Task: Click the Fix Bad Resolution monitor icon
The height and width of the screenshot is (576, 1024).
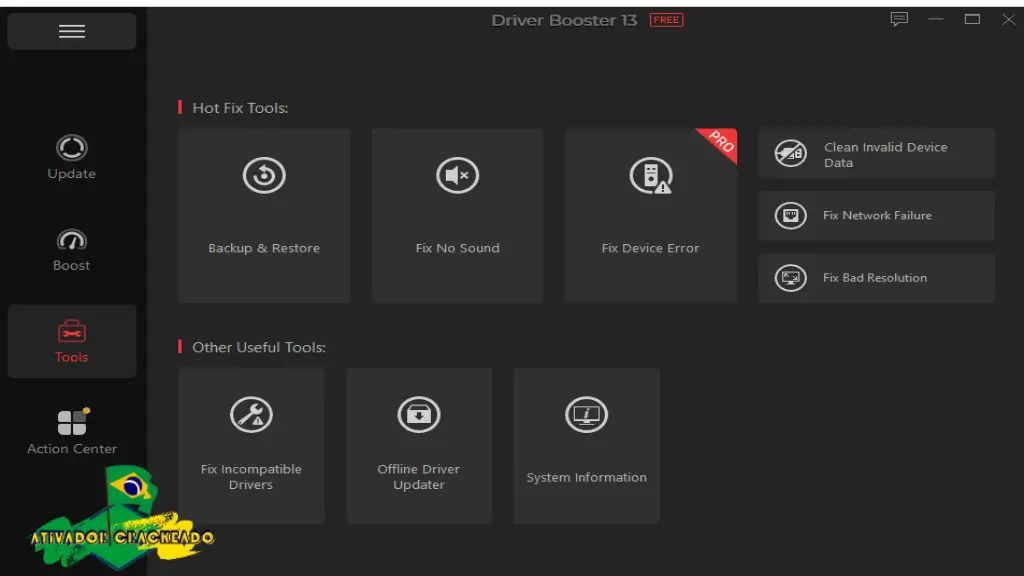Action: pyautogui.click(x=790, y=278)
